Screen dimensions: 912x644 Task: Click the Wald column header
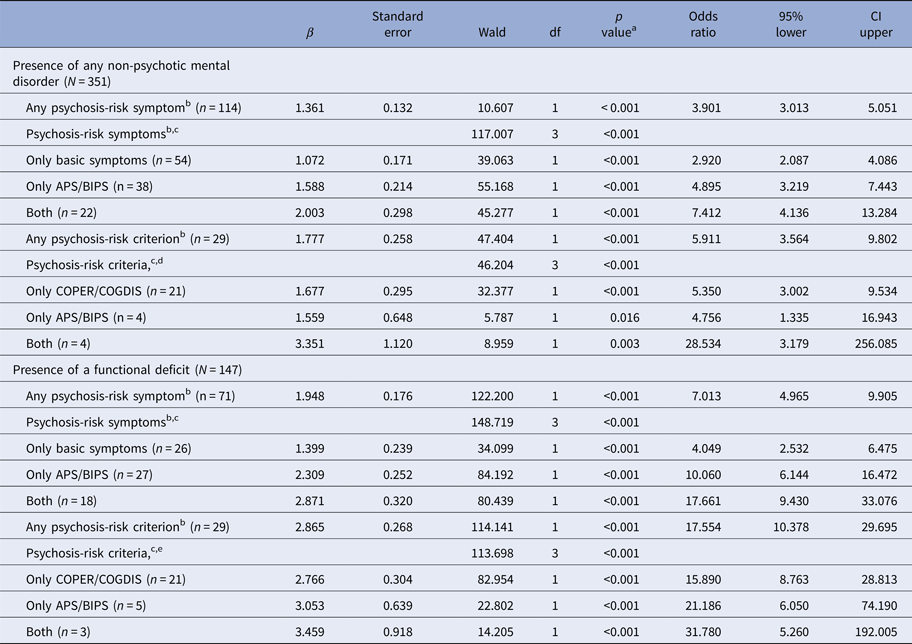(491, 32)
